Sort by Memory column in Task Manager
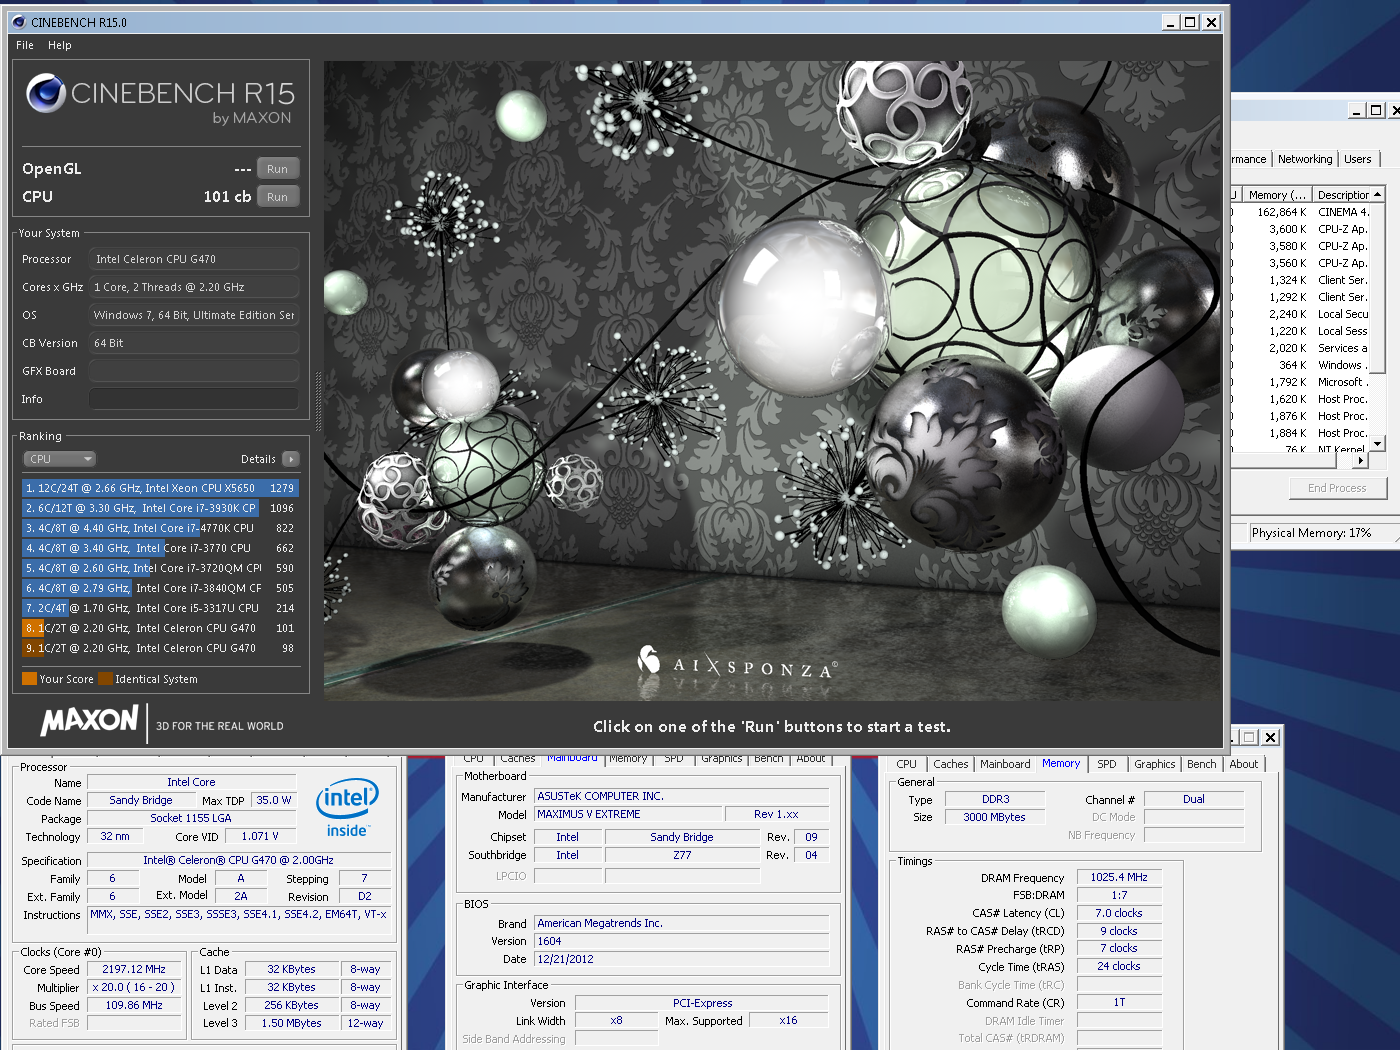 tap(1276, 195)
